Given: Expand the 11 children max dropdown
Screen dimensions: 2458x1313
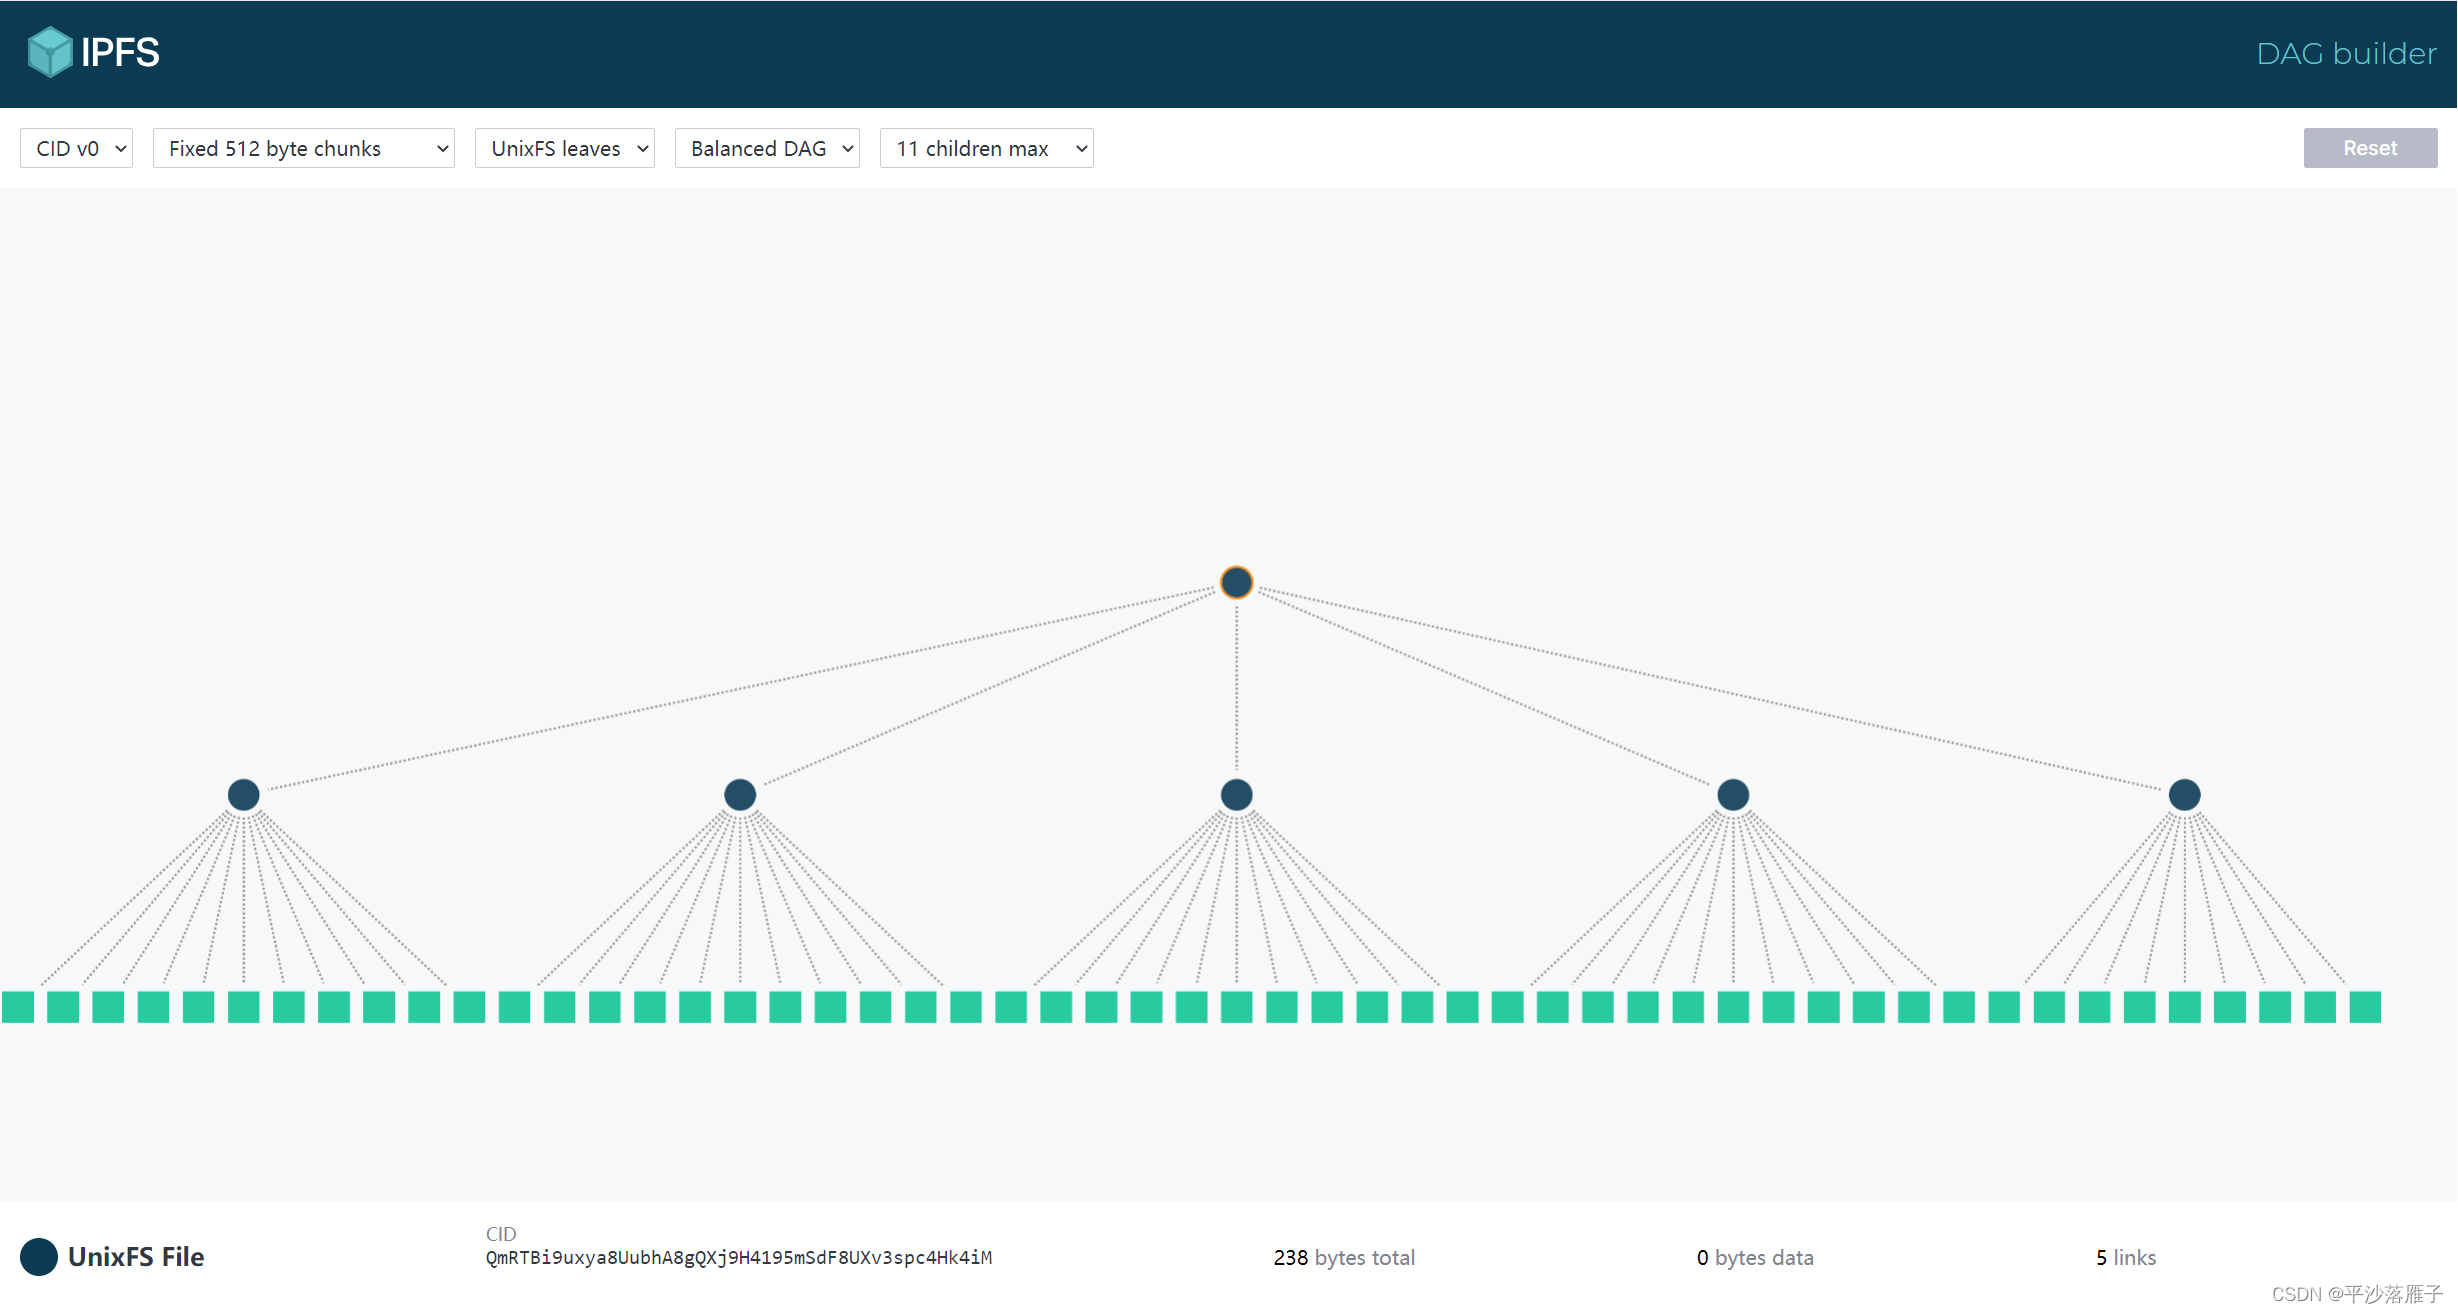Looking at the screenshot, I should [x=986, y=148].
